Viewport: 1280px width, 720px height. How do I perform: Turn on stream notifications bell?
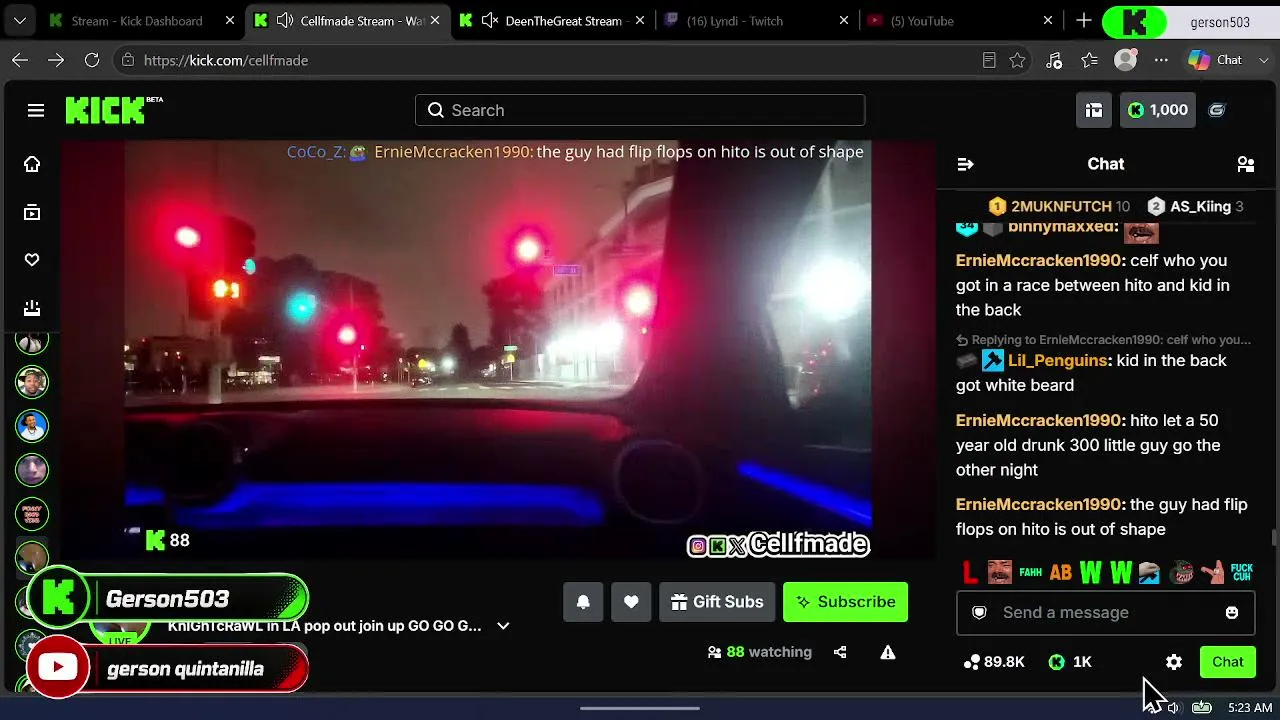(583, 602)
